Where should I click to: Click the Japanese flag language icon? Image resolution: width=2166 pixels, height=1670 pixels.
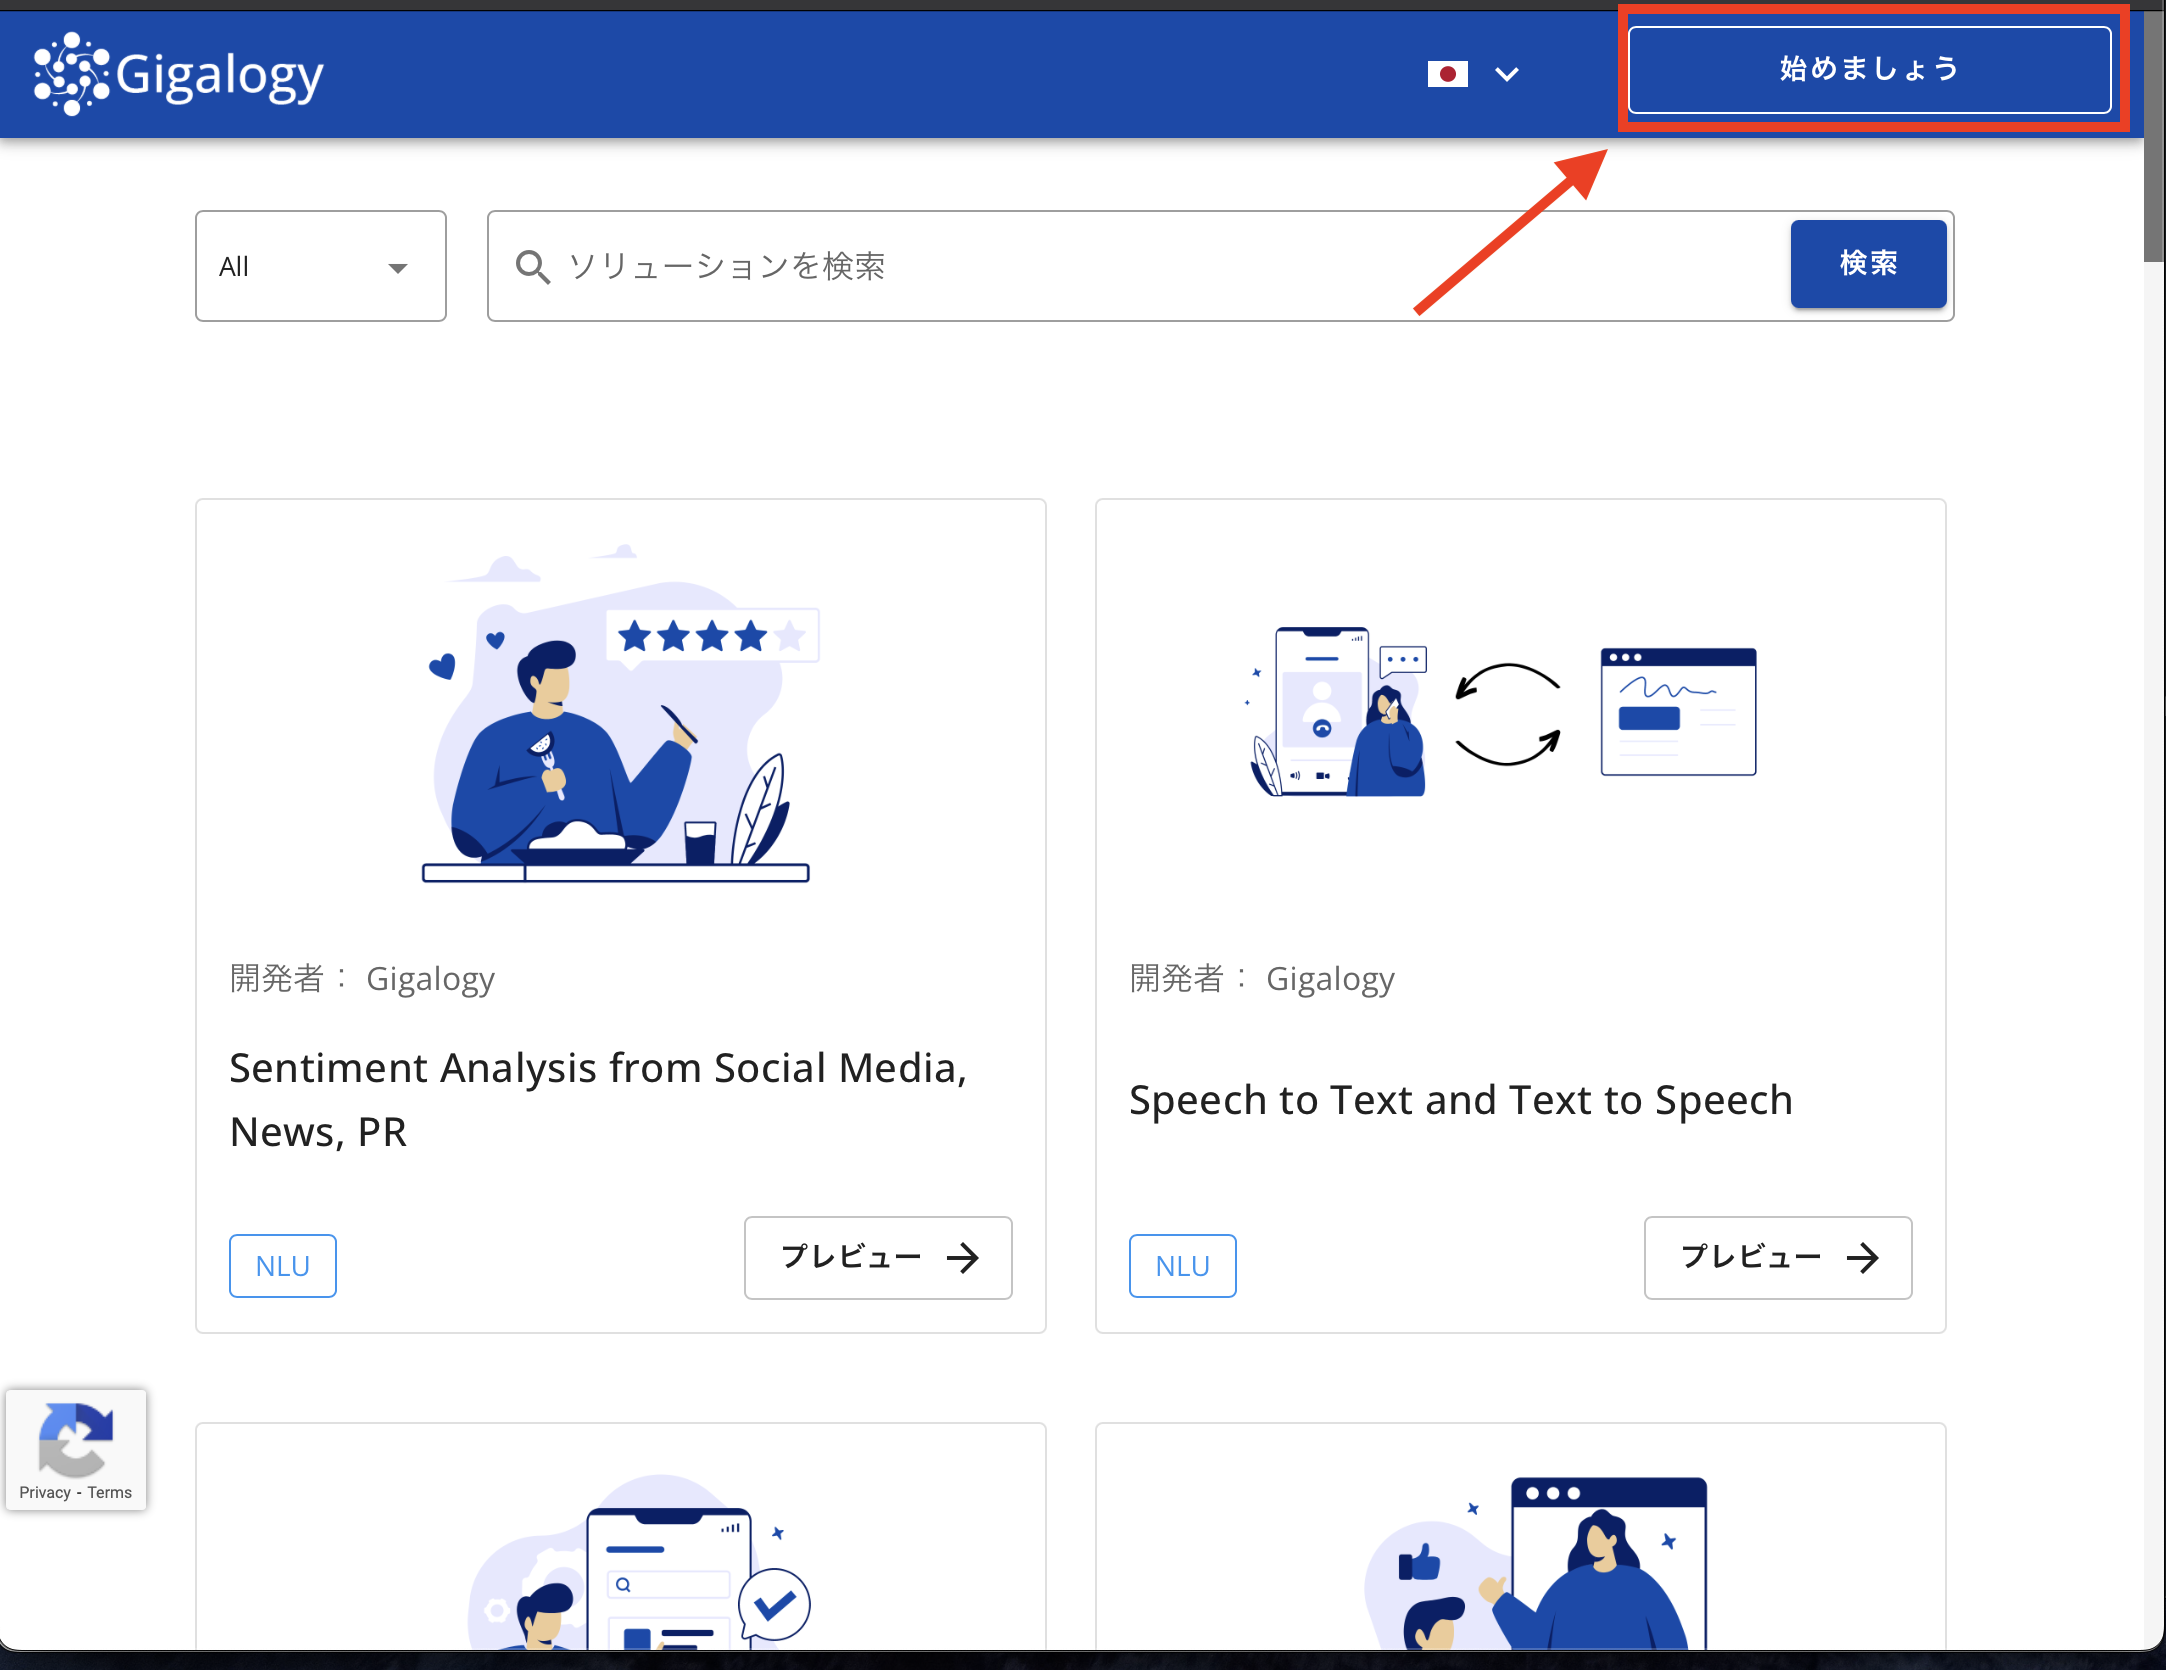pos(1440,72)
